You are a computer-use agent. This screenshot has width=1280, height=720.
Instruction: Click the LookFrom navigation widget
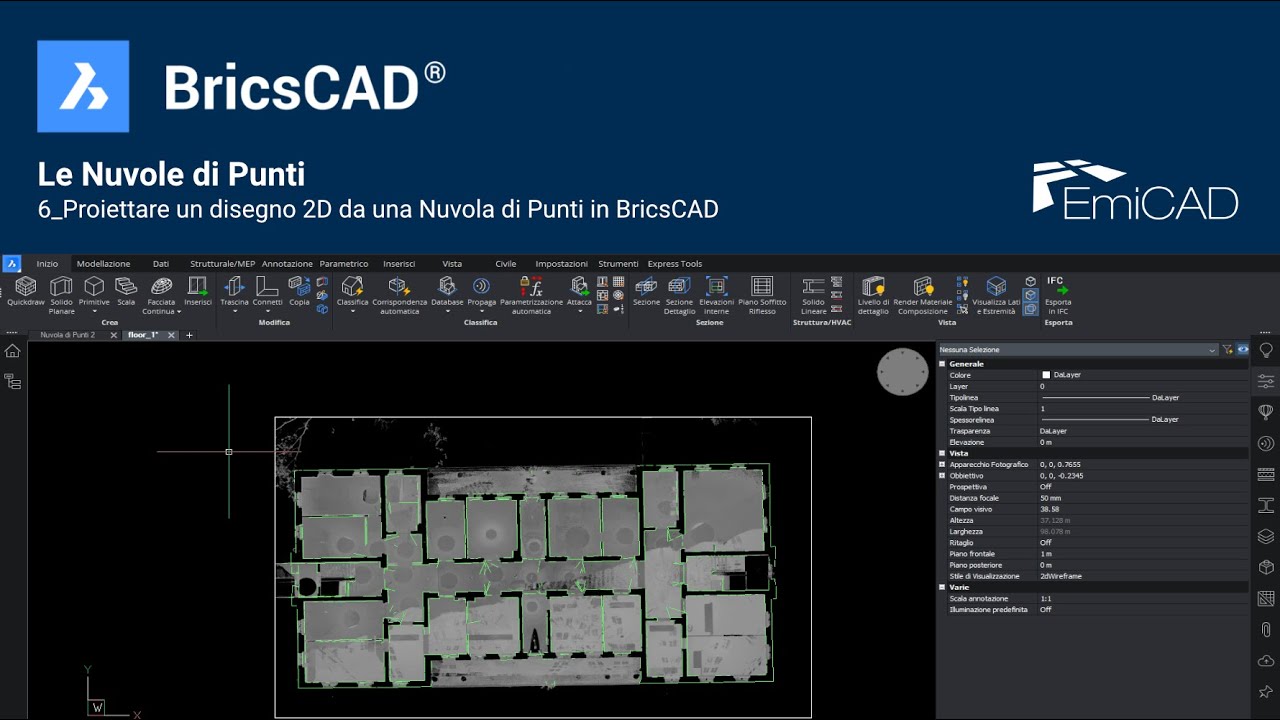click(x=903, y=372)
